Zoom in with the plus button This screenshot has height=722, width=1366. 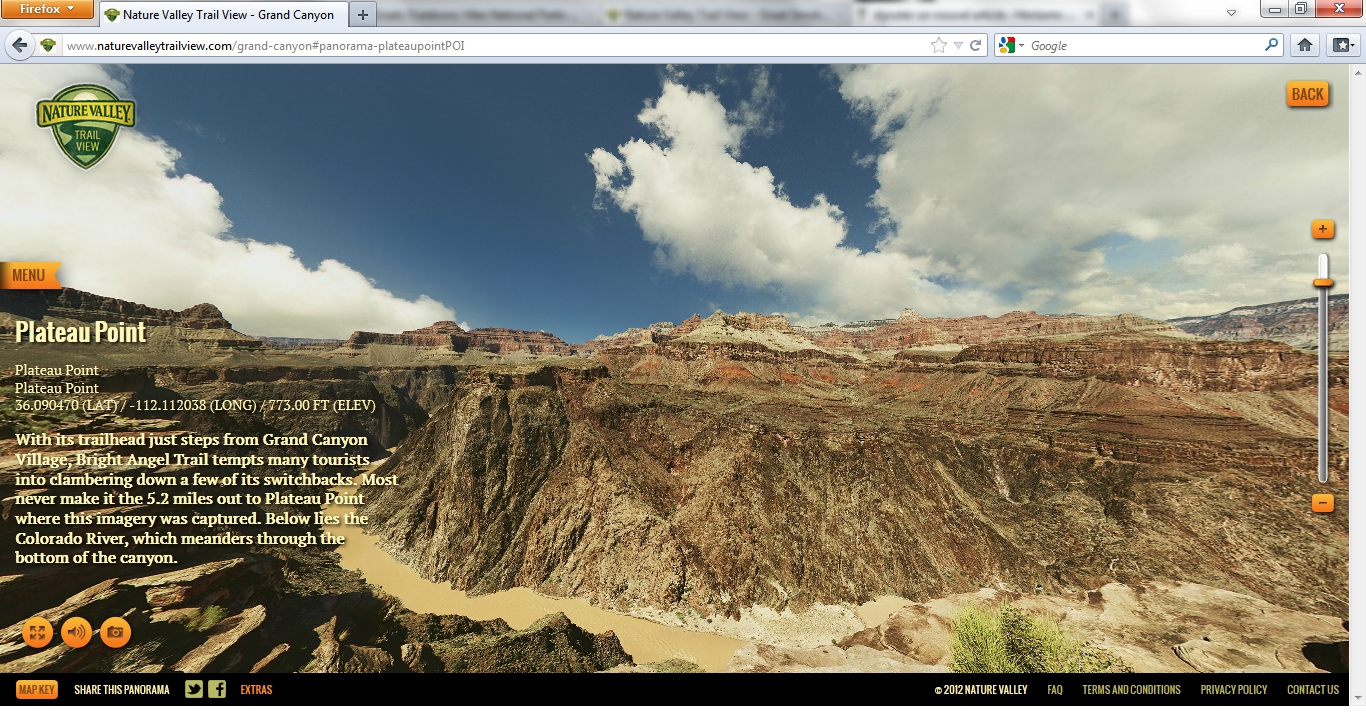click(1322, 230)
